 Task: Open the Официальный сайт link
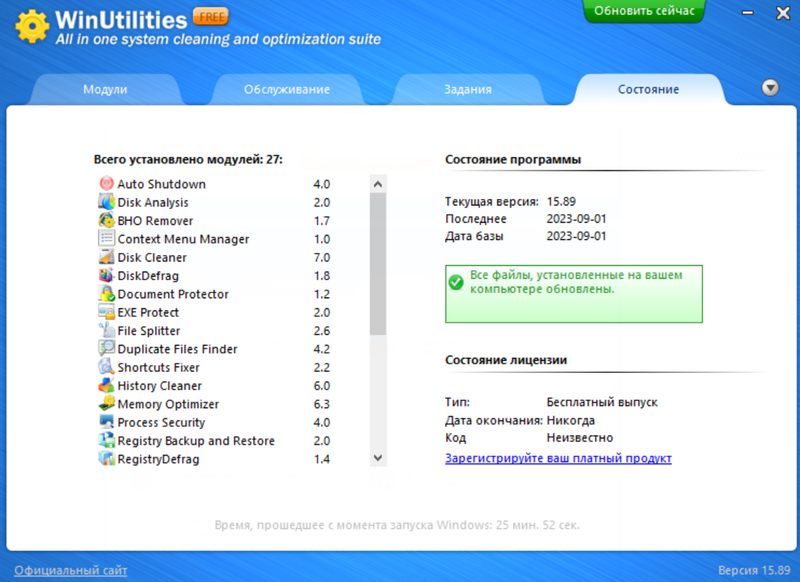(x=70, y=570)
